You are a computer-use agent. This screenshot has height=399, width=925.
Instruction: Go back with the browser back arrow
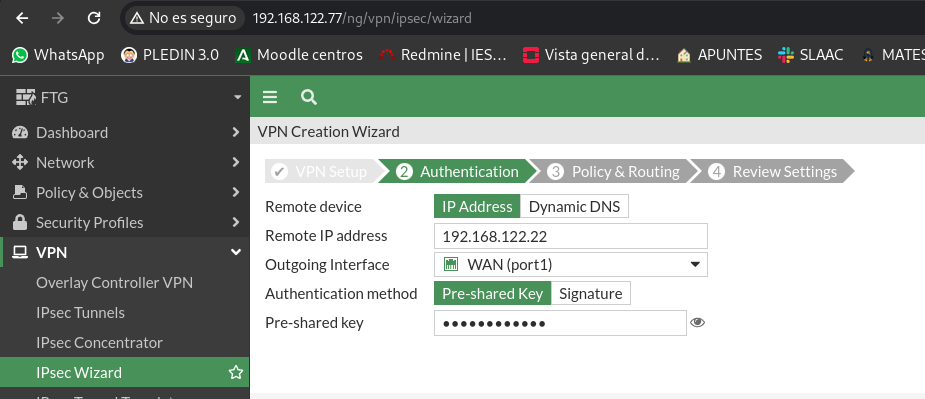click(22, 18)
